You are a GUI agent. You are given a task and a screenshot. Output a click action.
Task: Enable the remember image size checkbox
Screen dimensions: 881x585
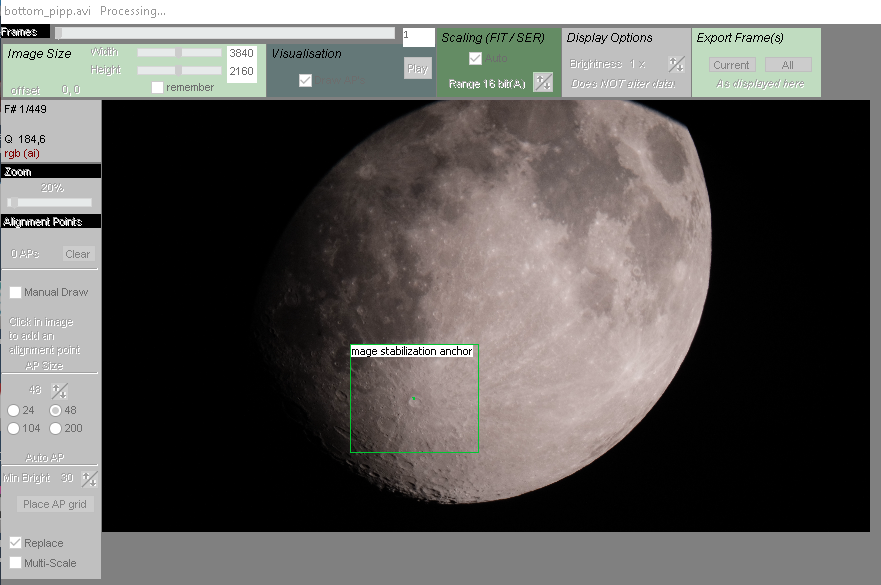click(x=158, y=88)
